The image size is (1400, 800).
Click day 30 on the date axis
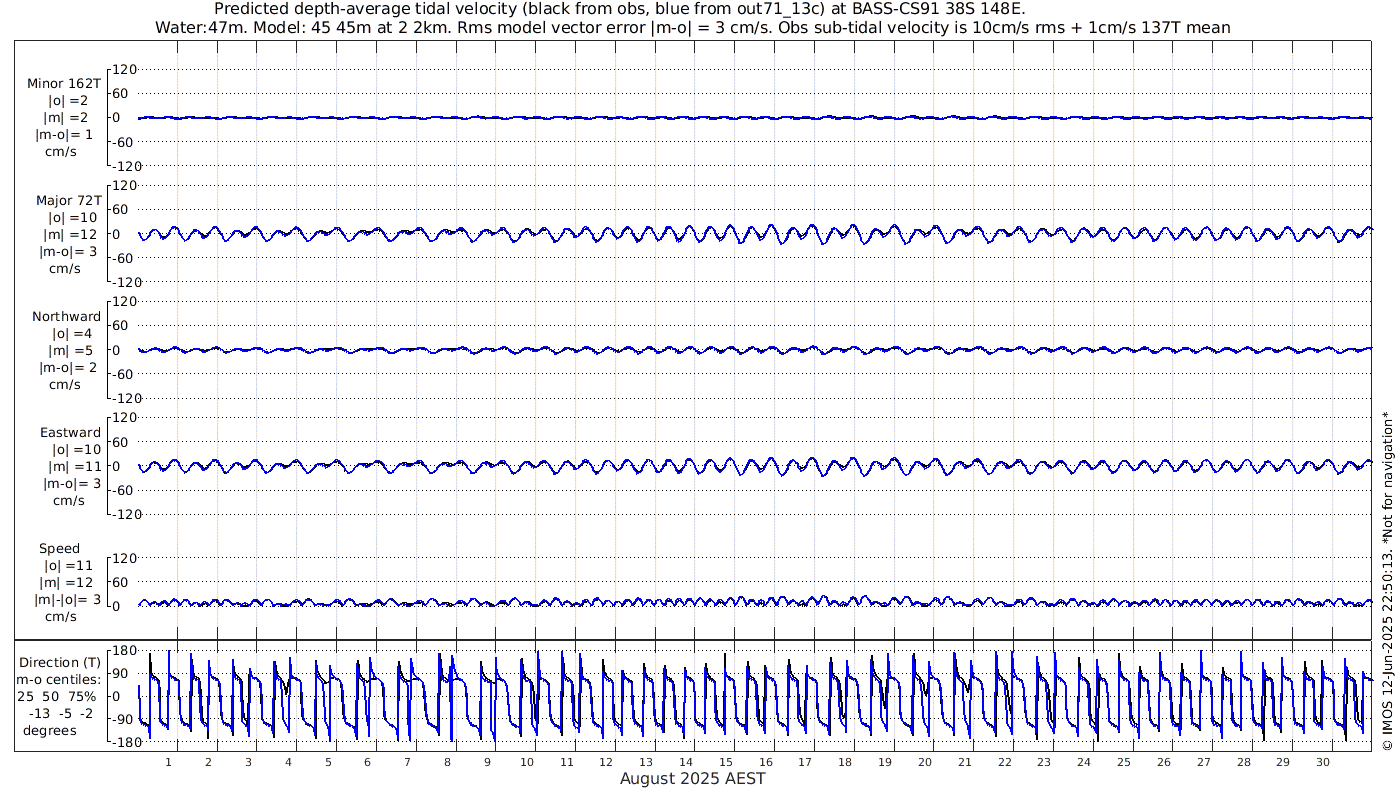1323,762
